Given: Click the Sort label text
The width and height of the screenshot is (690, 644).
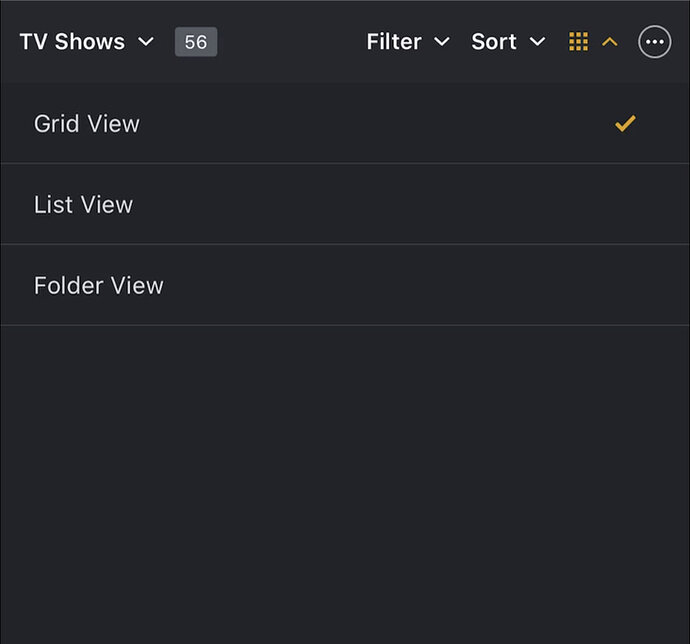Looking at the screenshot, I should (494, 42).
